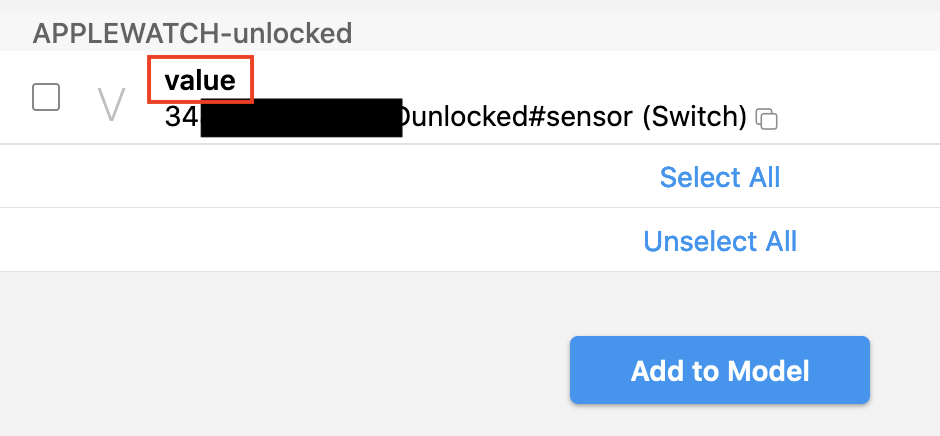The width and height of the screenshot is (940, 436).
Task: Click the Select All link
Action: [719, 177]
